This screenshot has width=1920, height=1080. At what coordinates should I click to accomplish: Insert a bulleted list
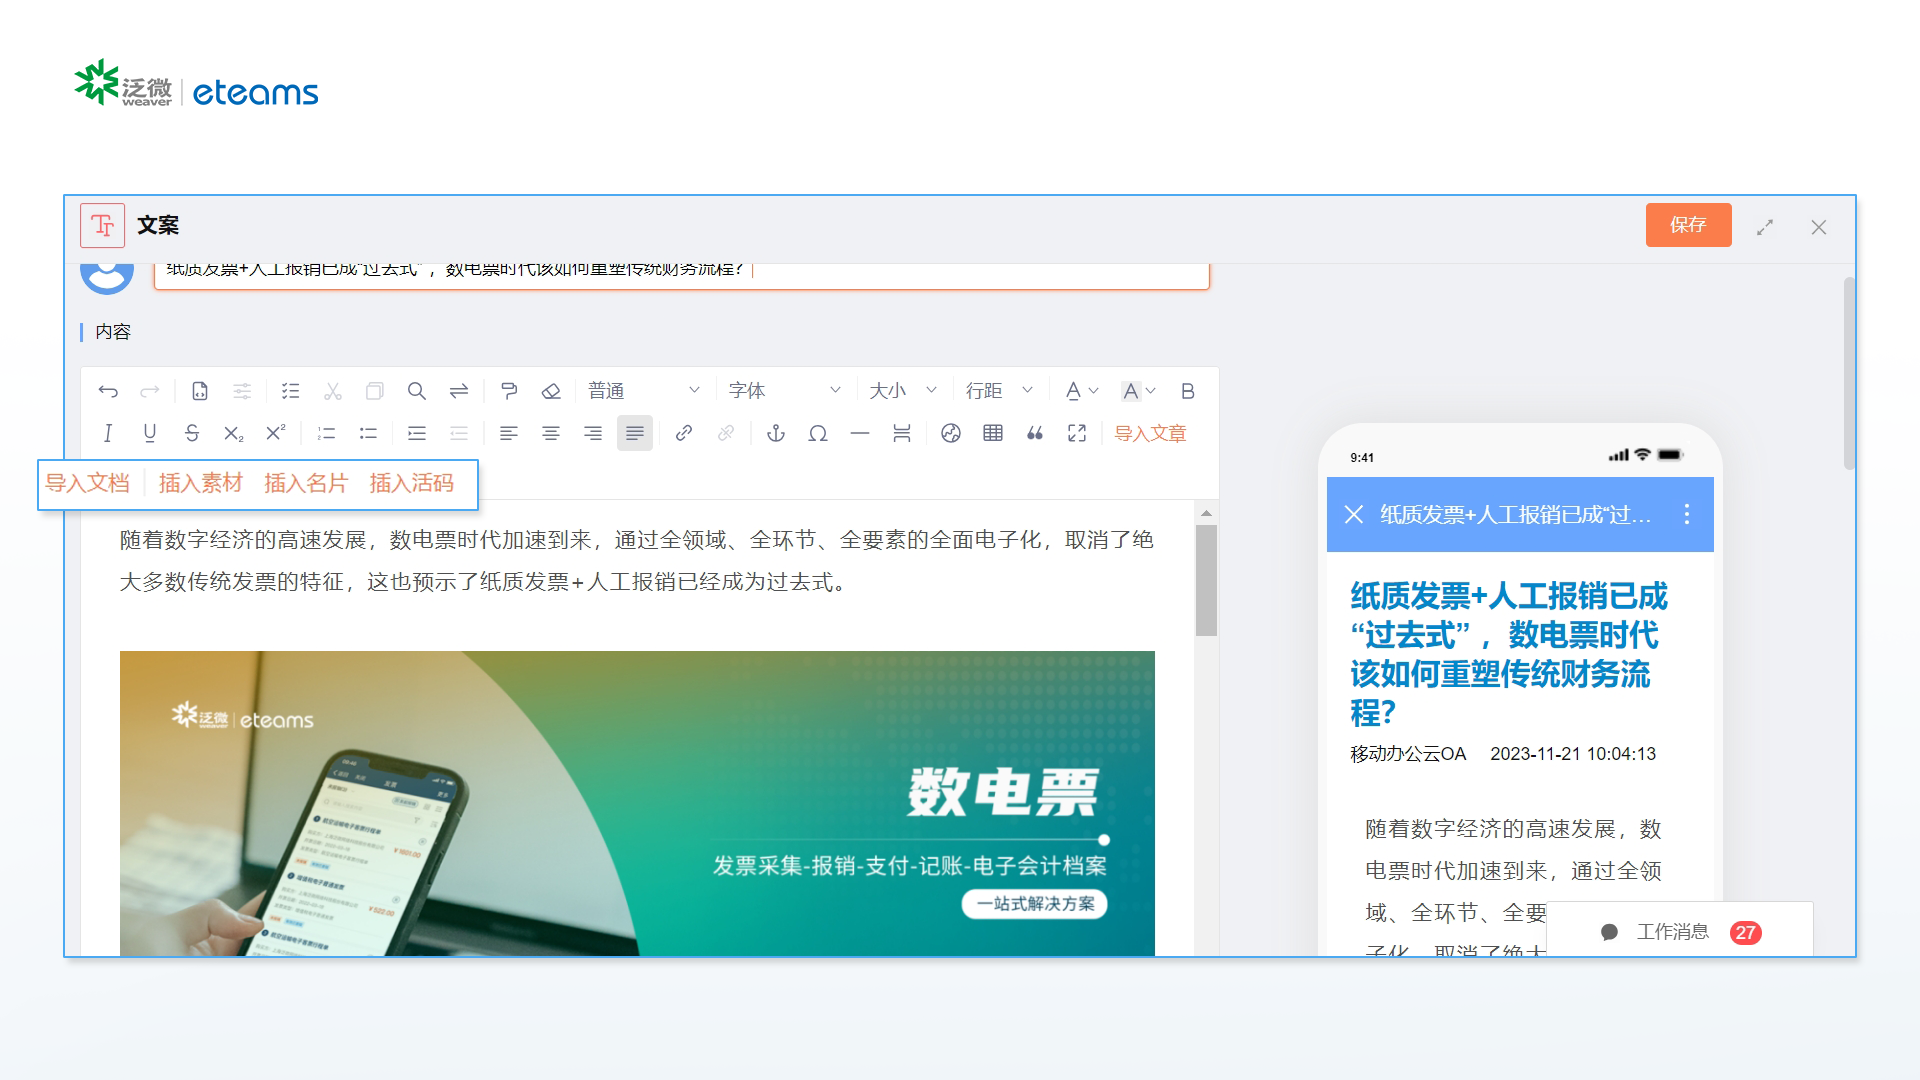click(x=368, y=433)
